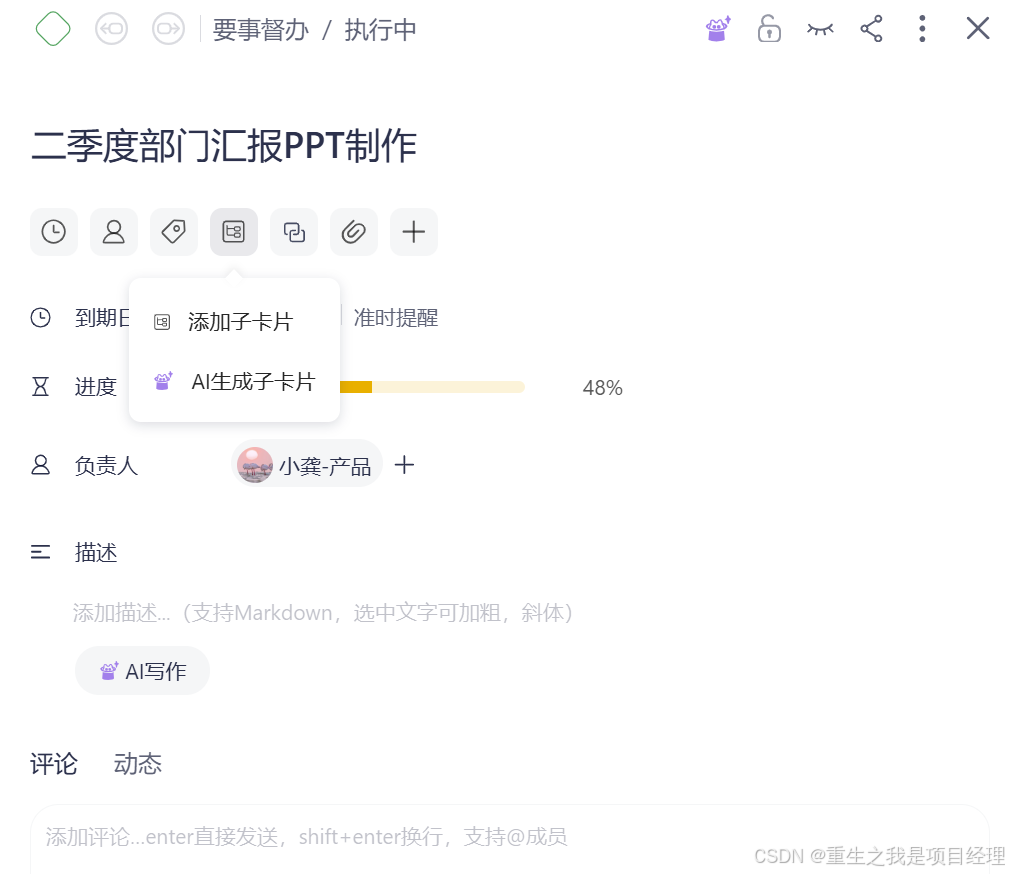Open the assignee person toolbar icon

click(114, 232)
